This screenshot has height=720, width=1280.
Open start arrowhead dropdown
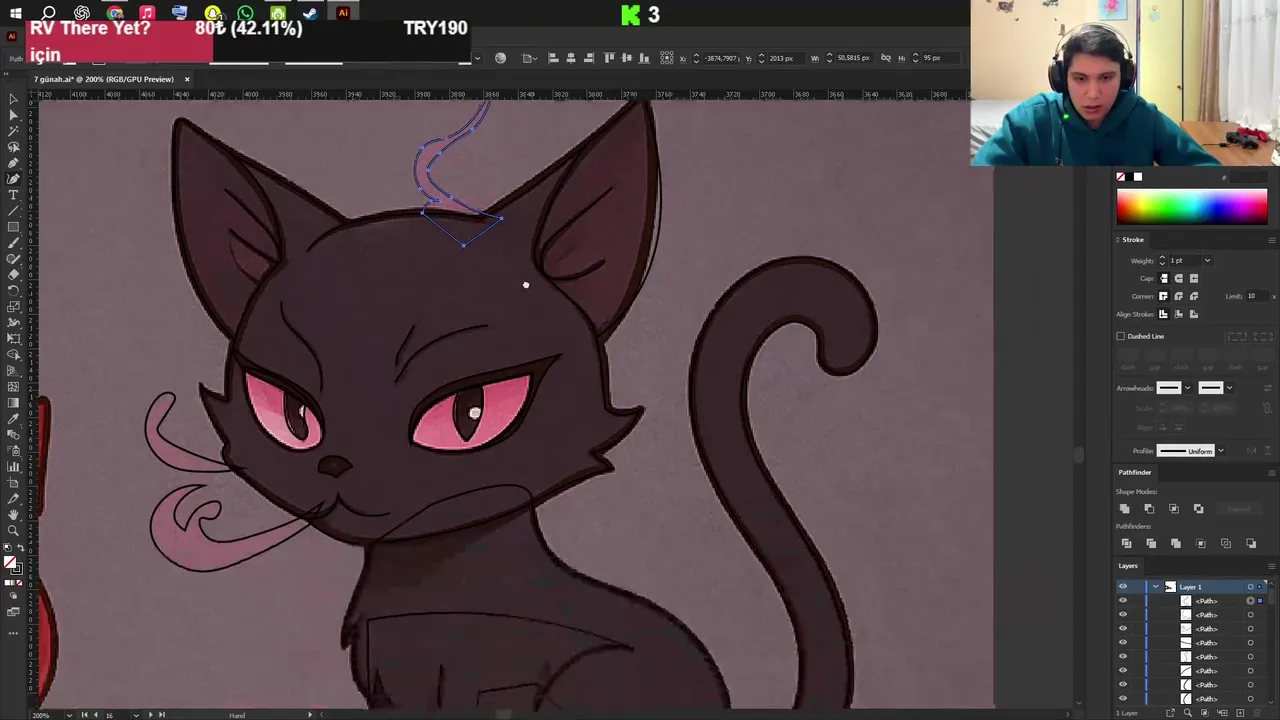tap(1187, 388)
